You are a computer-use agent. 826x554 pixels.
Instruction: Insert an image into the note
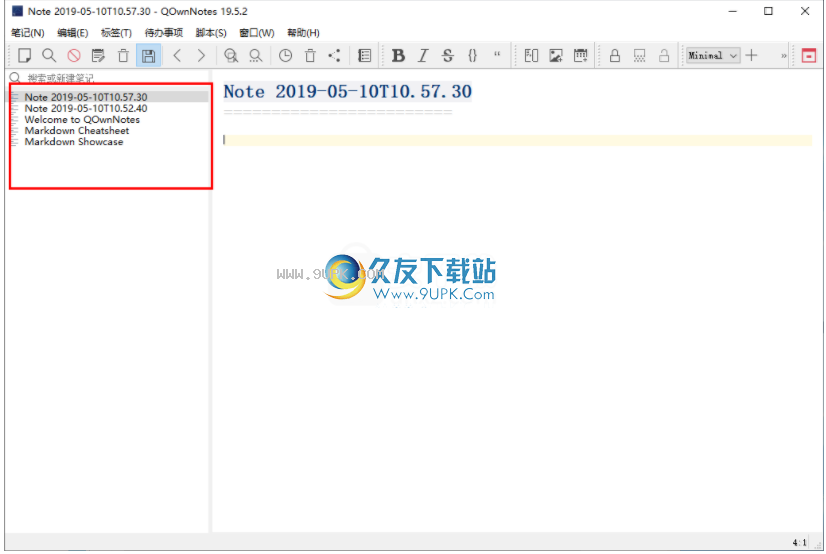pyautogui.click(x=556, y=55)
